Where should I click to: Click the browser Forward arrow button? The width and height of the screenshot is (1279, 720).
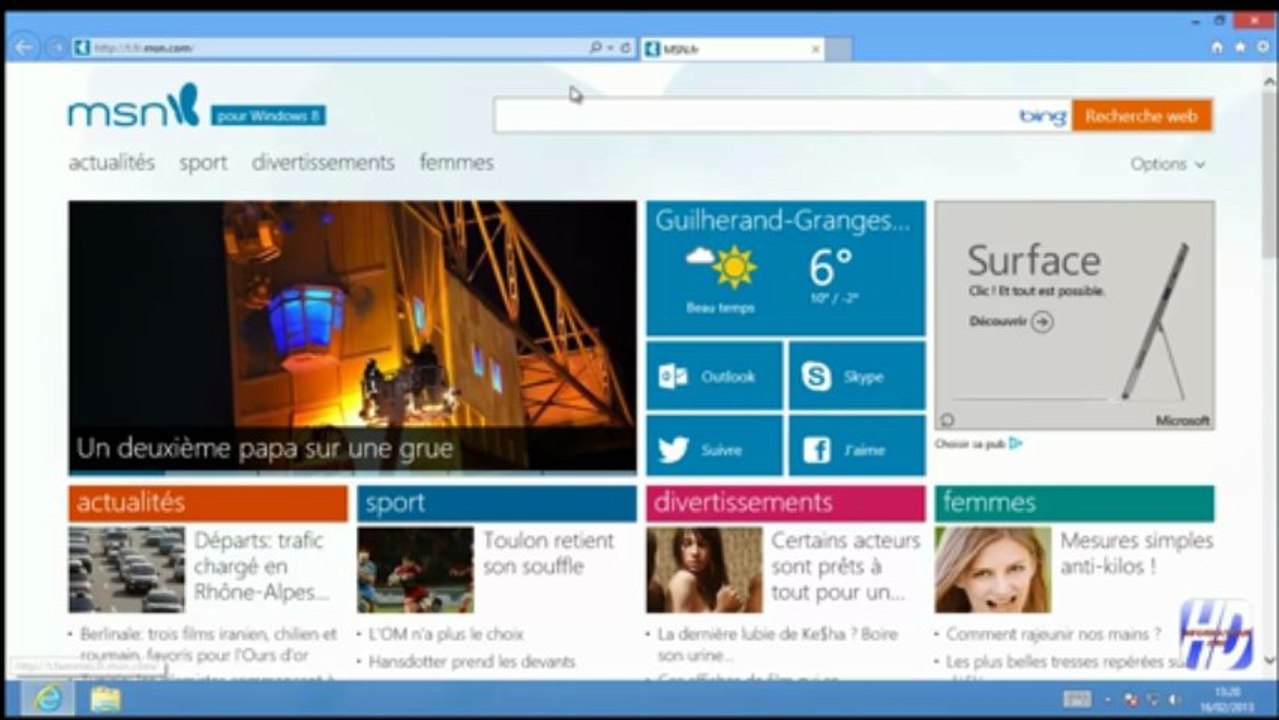[56, 47]
